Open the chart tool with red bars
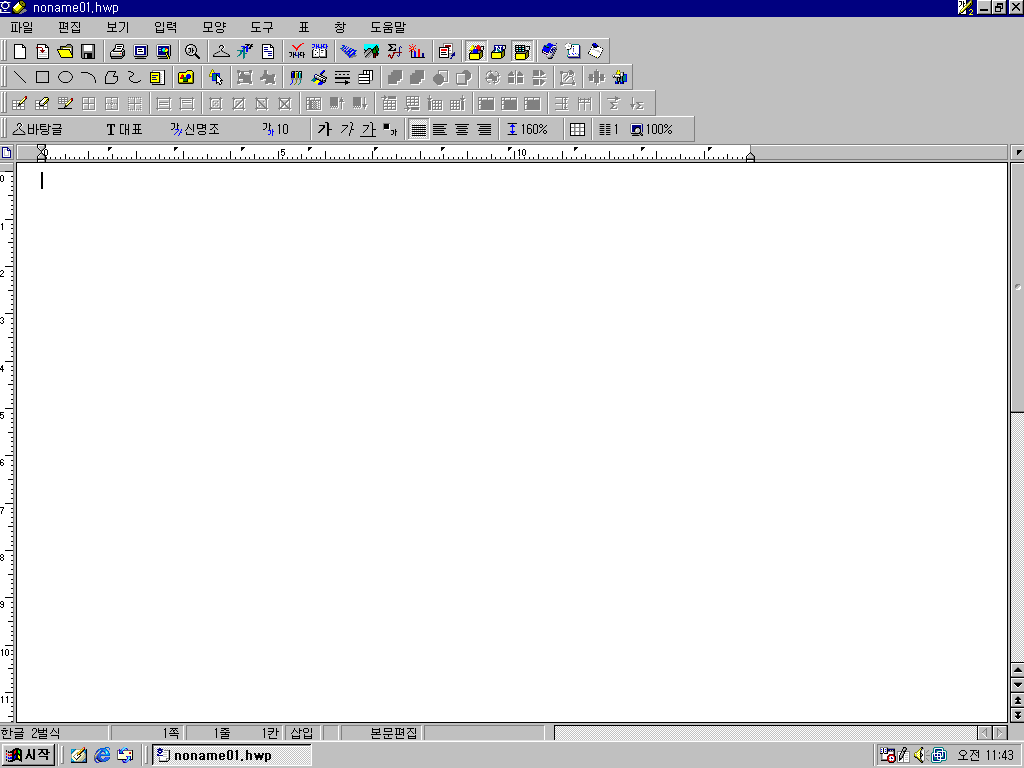 point(417,52)
